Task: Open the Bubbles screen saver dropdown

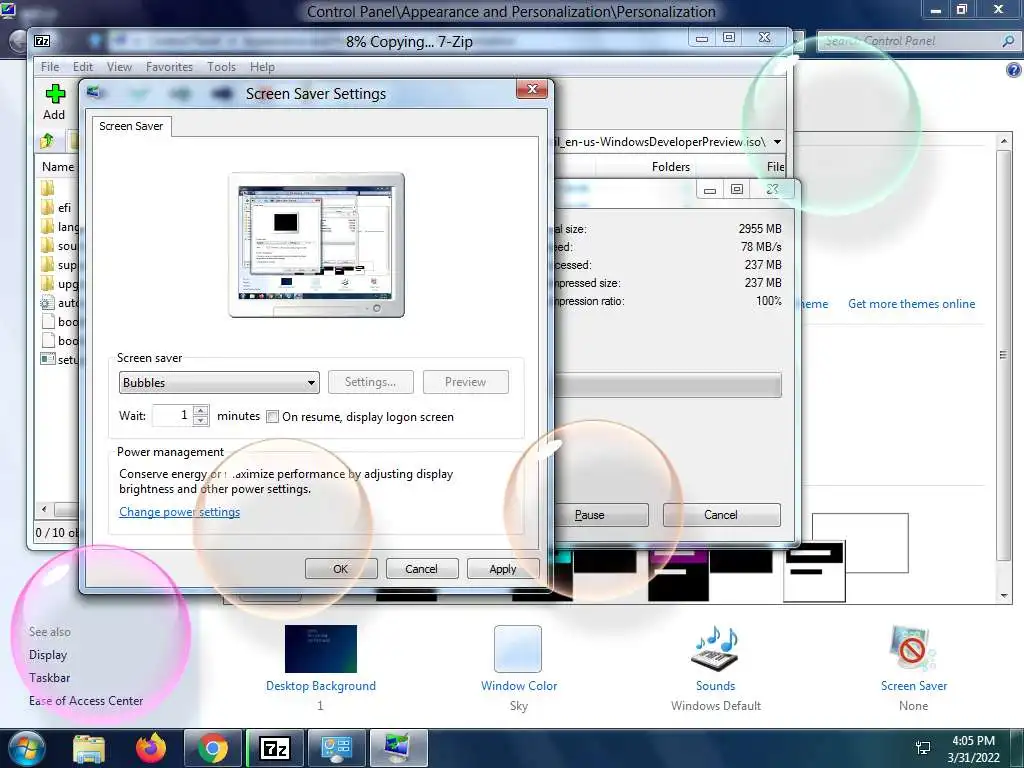Action: (x=219, y=383)
